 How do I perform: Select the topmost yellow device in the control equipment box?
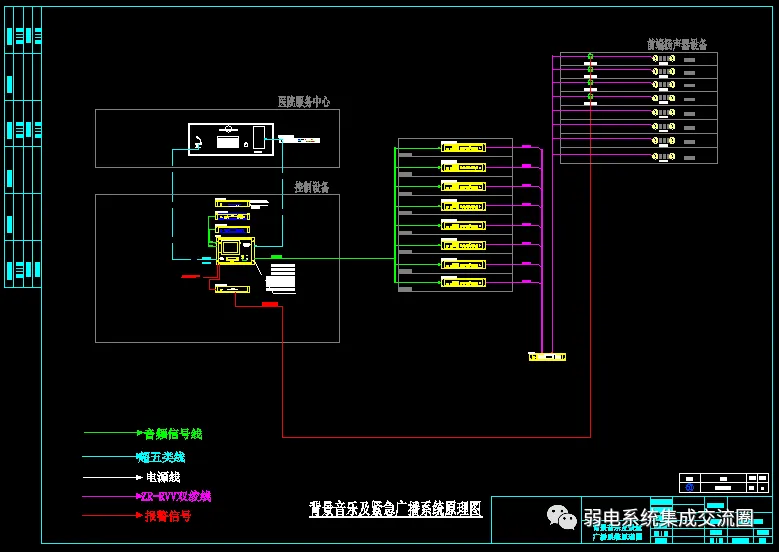click(x=232, y=203)
